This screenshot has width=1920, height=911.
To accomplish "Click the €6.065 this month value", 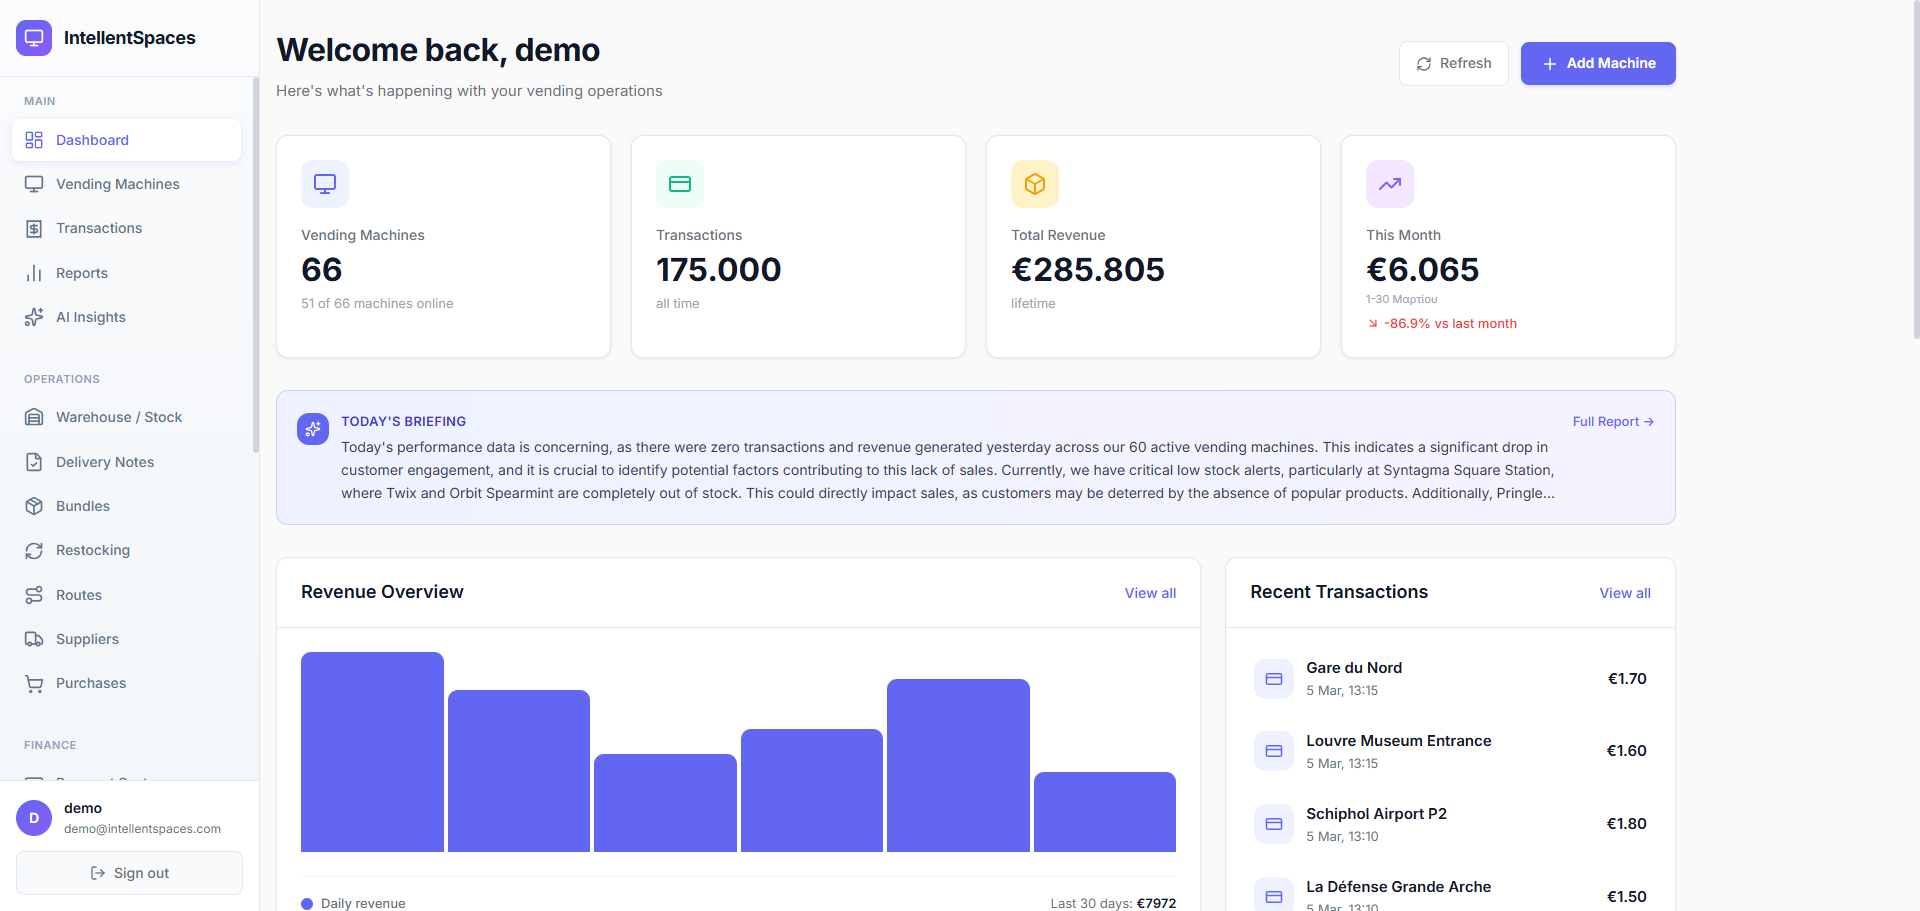I will [x=1422, y=269].
